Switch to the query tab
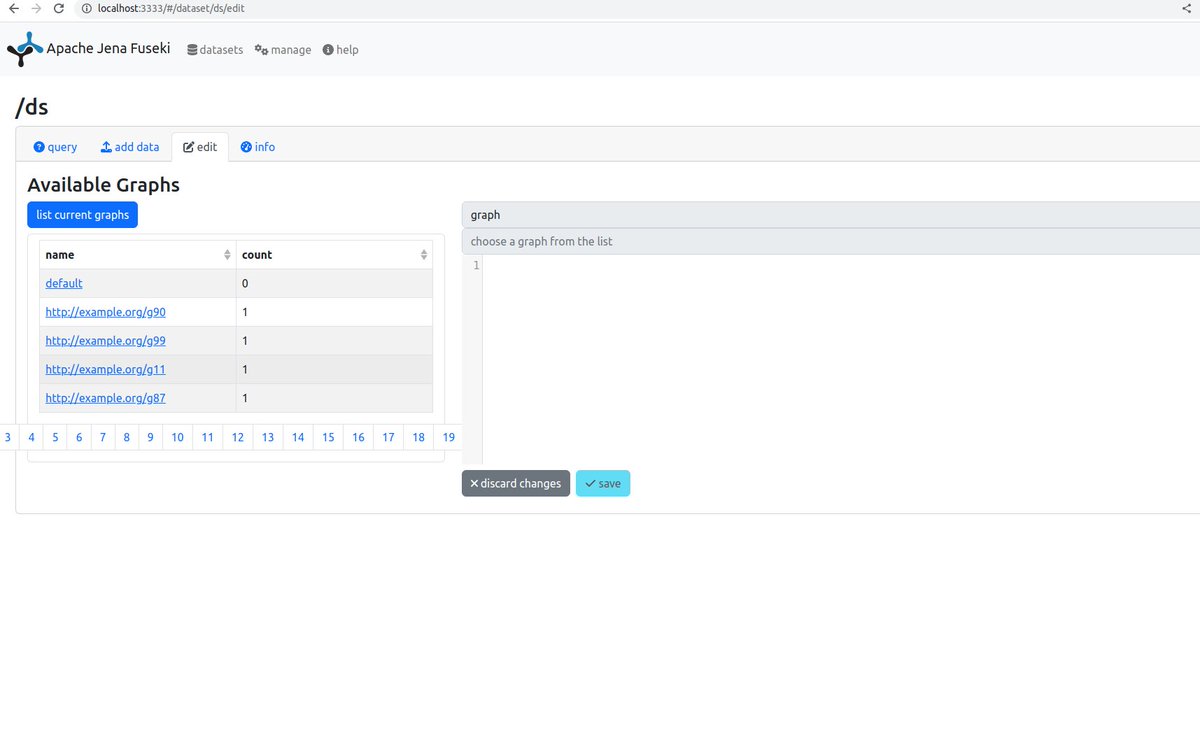1200x747 pixels. [x=55, y=147]
